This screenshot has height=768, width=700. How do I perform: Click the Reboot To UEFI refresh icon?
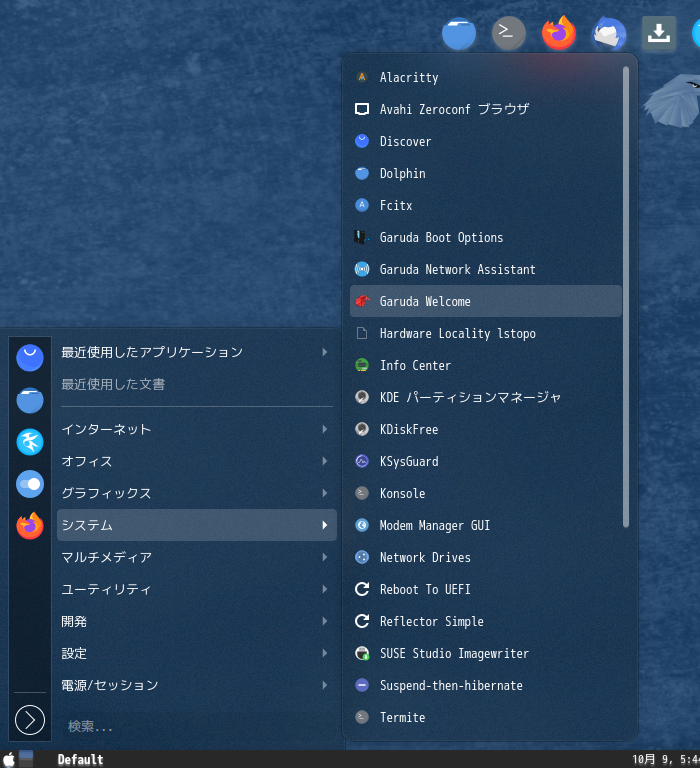pos(362,589)
